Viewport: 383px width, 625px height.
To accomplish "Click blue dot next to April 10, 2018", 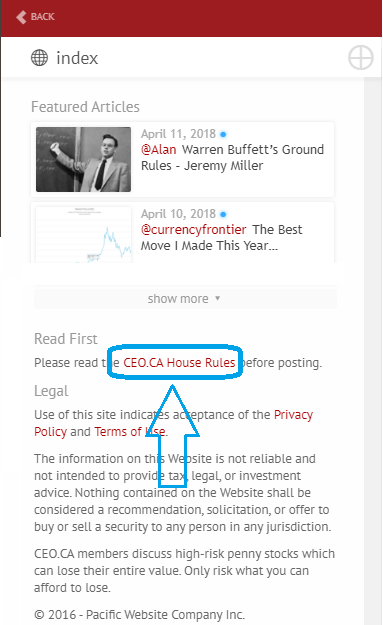I will point(223,214).
